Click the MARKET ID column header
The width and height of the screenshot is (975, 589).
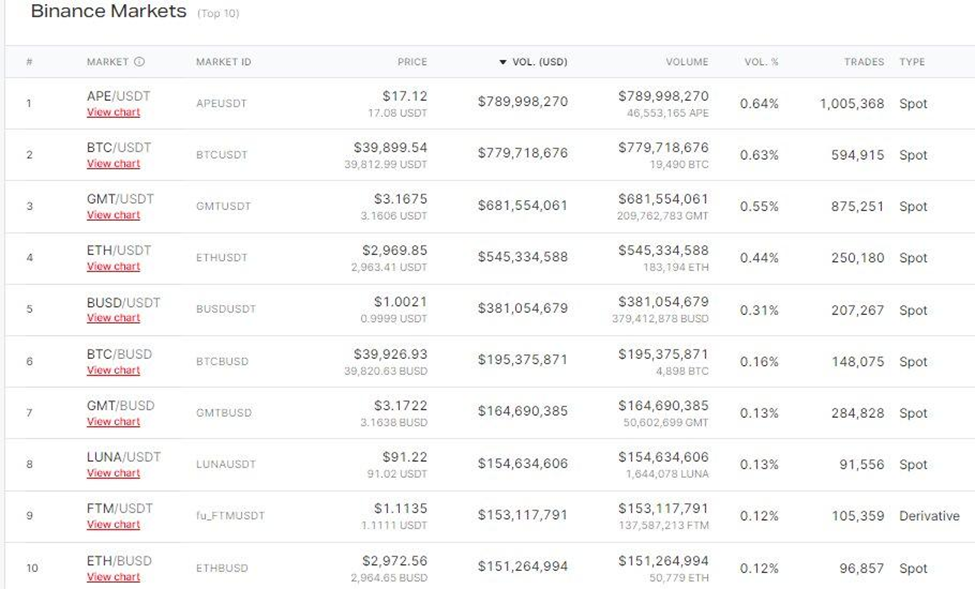coord(224,62)
